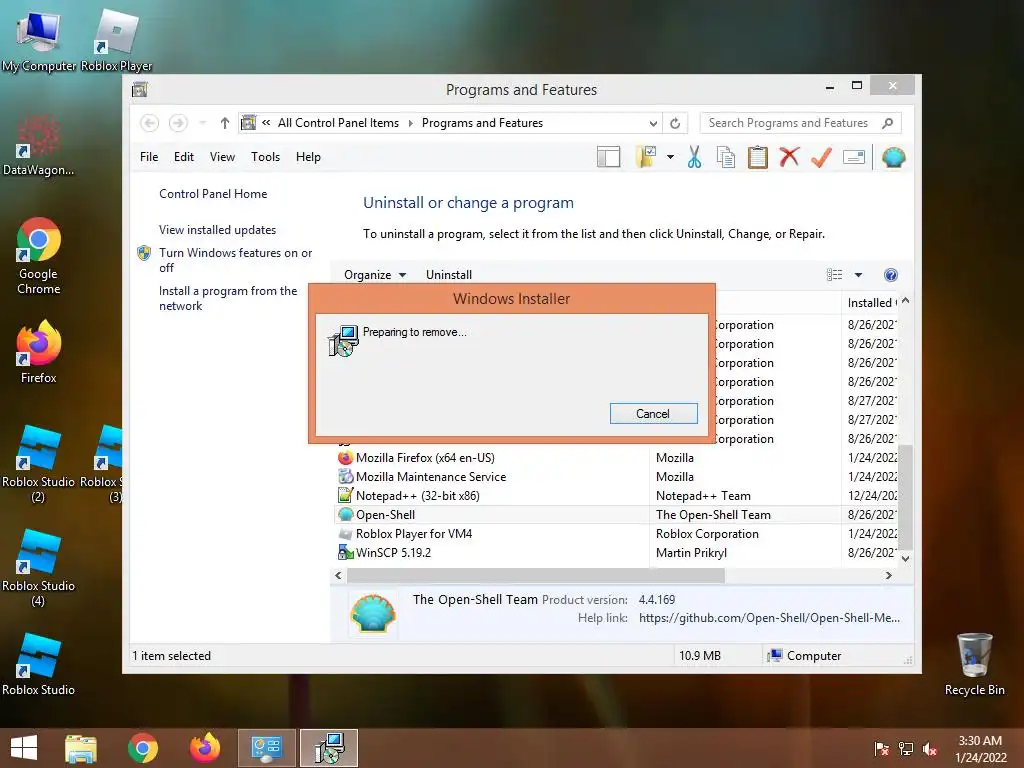Click the Paste clipboard toolbar icon
Screen dimensions: 1024x768
coord(758,157)
